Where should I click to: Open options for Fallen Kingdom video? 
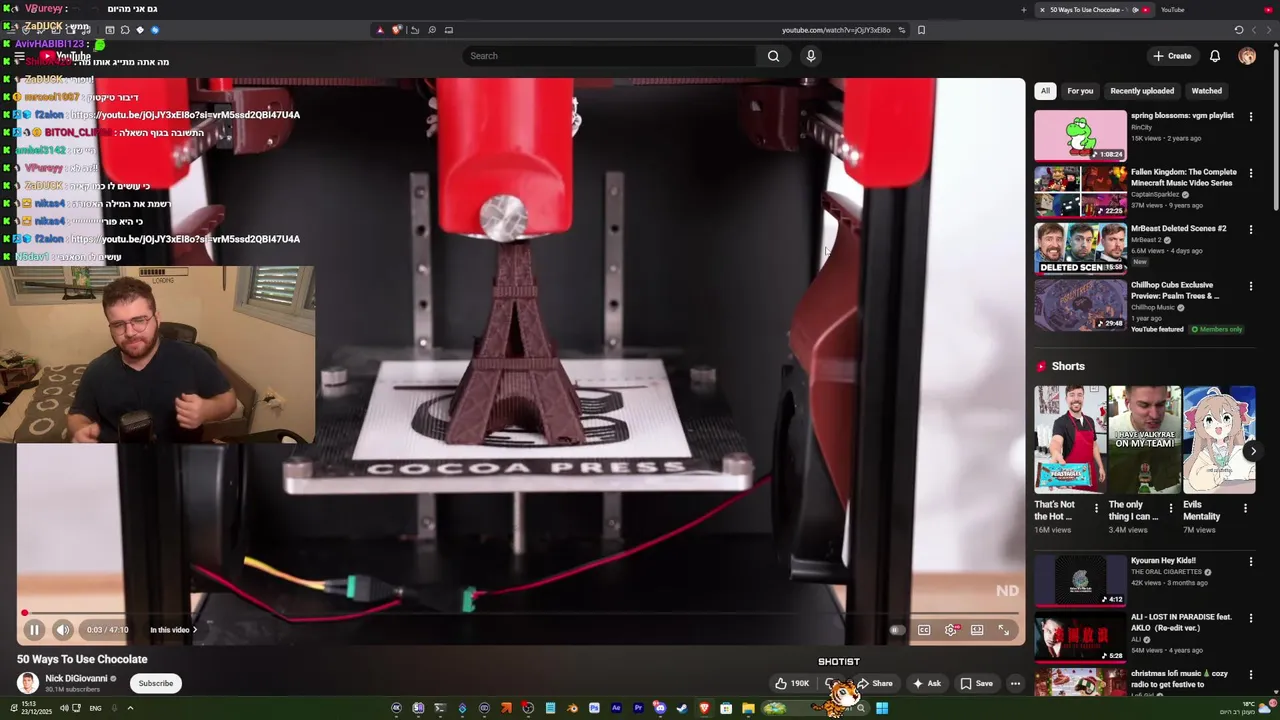tap(1250, 172)
